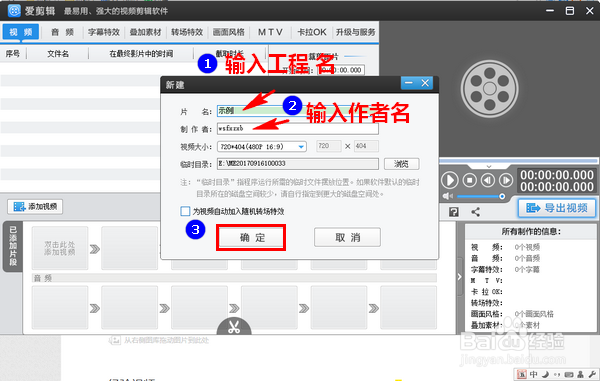Click the 临时目录 path field

(x=298, y=164)
